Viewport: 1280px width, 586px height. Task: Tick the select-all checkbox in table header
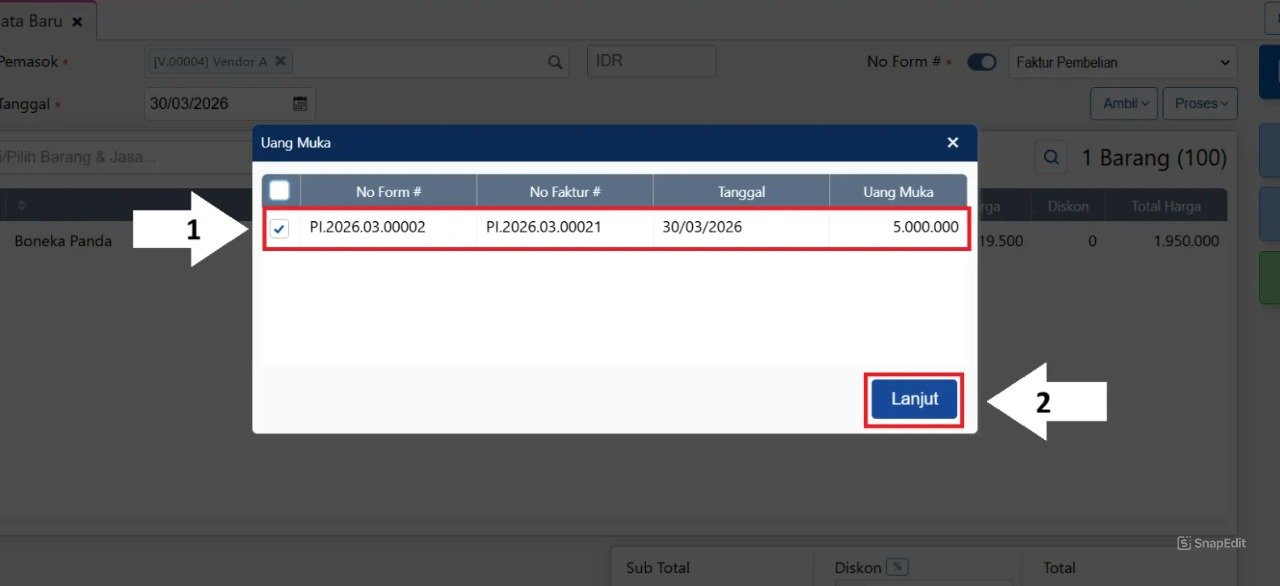tap(280, 190)
